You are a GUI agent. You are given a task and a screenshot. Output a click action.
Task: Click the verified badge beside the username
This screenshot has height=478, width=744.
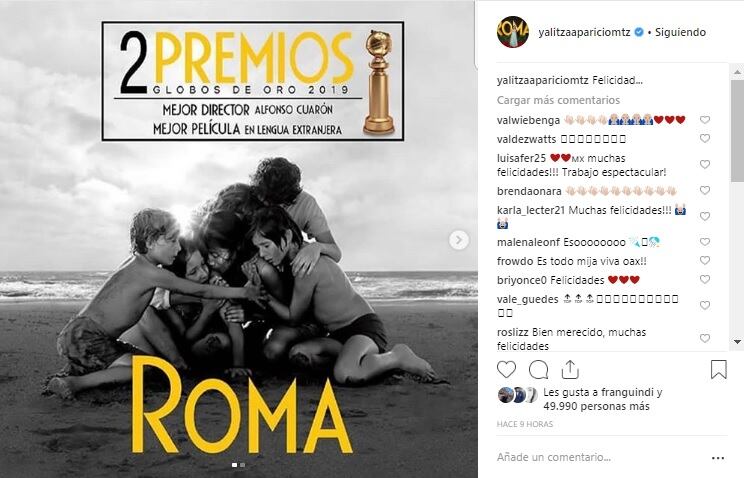click(x=639, y=32)
